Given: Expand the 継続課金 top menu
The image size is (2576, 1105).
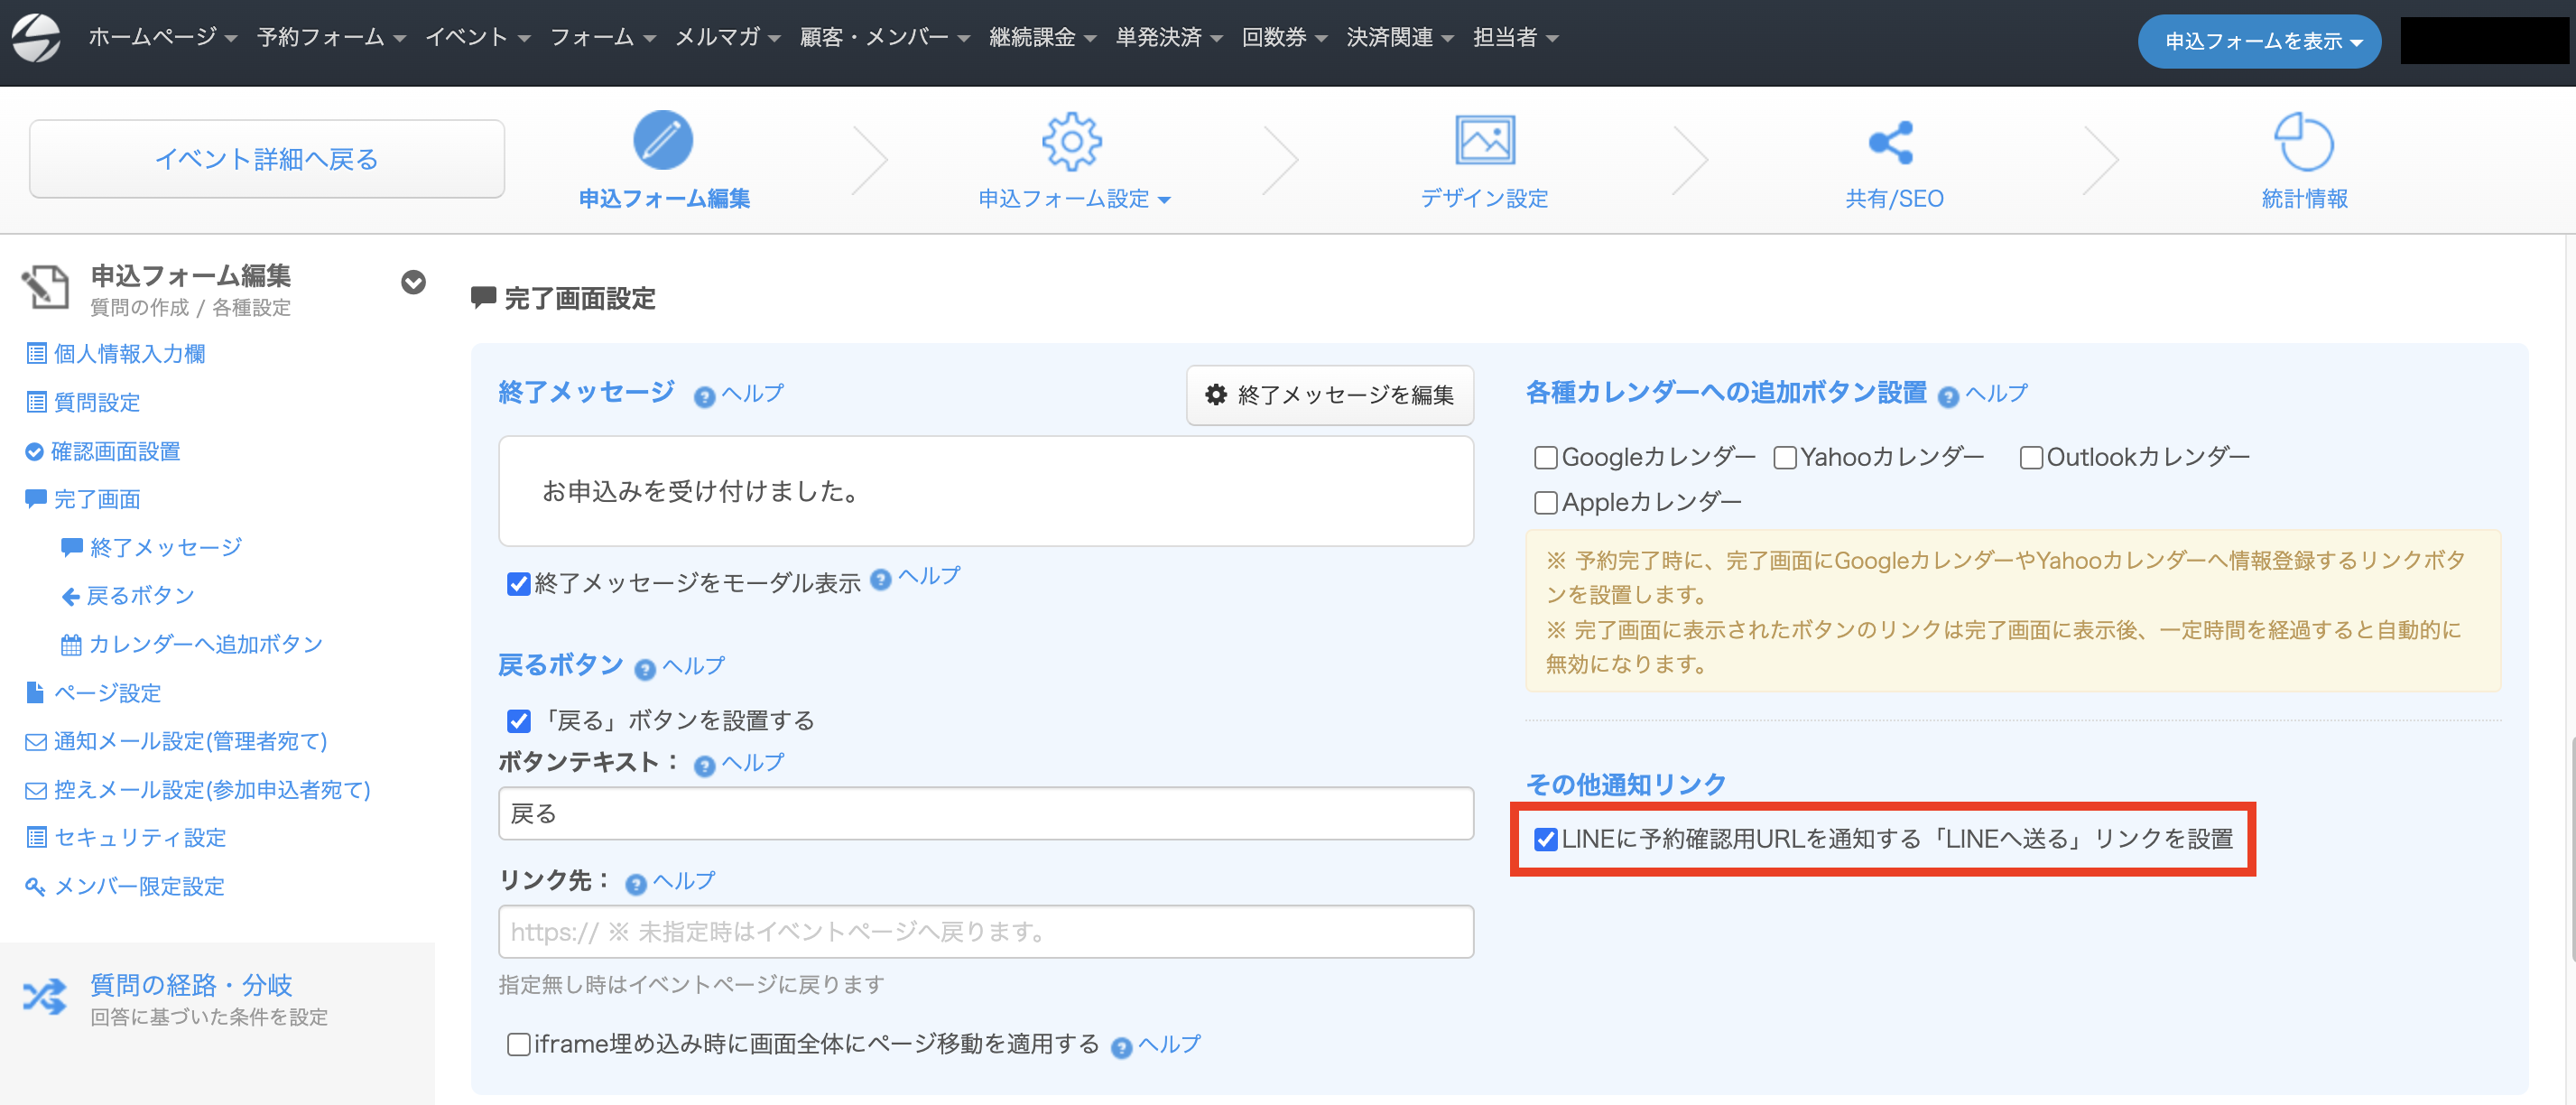Looking at the screenshot, I should (x=1042, y=38).
